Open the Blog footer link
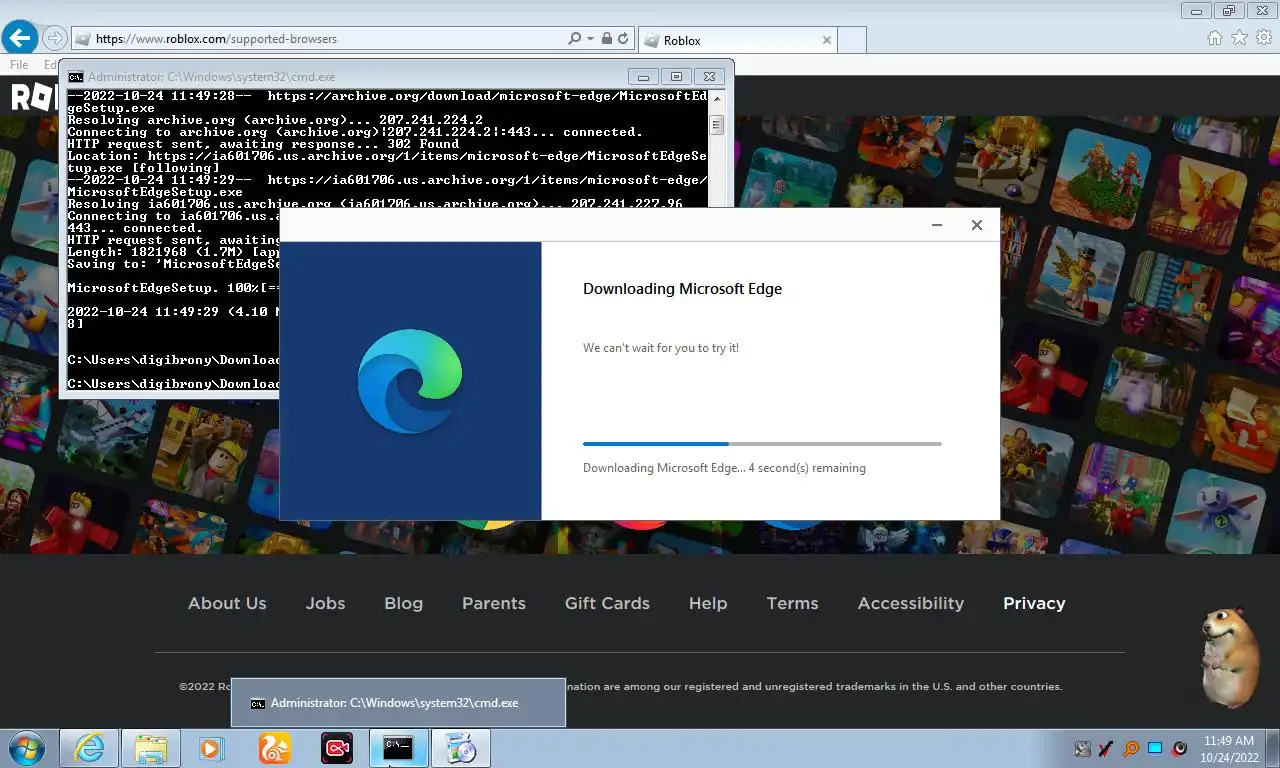Screen dimensions: 1280x768 click(403, 603)
